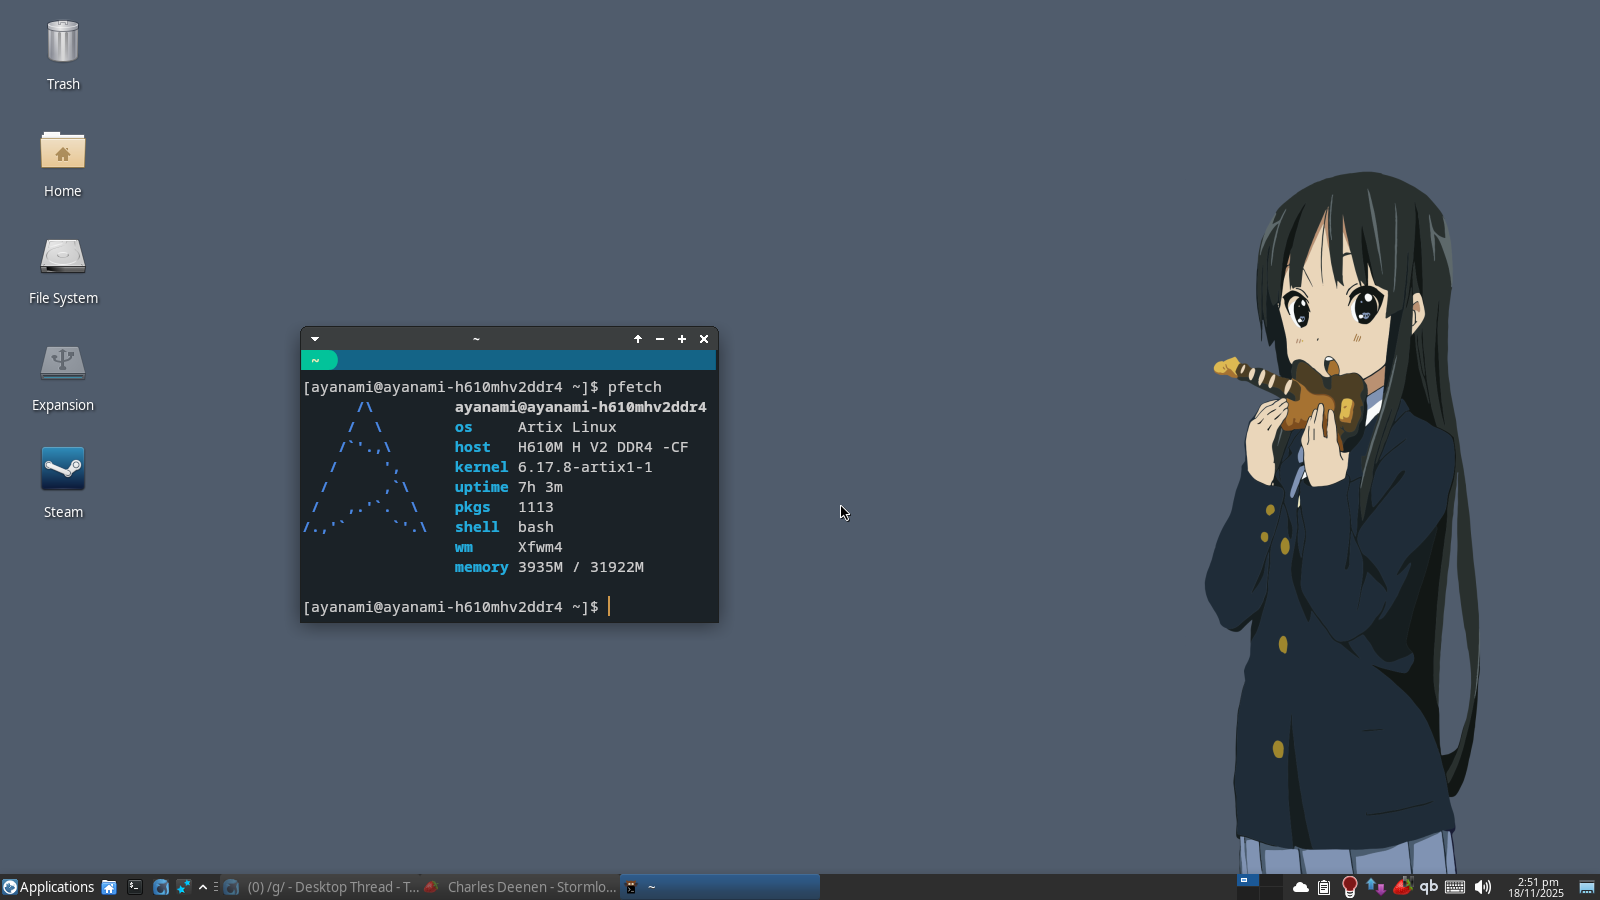Open the volume control speaker icon
1600x900 pixels.
1483,887
